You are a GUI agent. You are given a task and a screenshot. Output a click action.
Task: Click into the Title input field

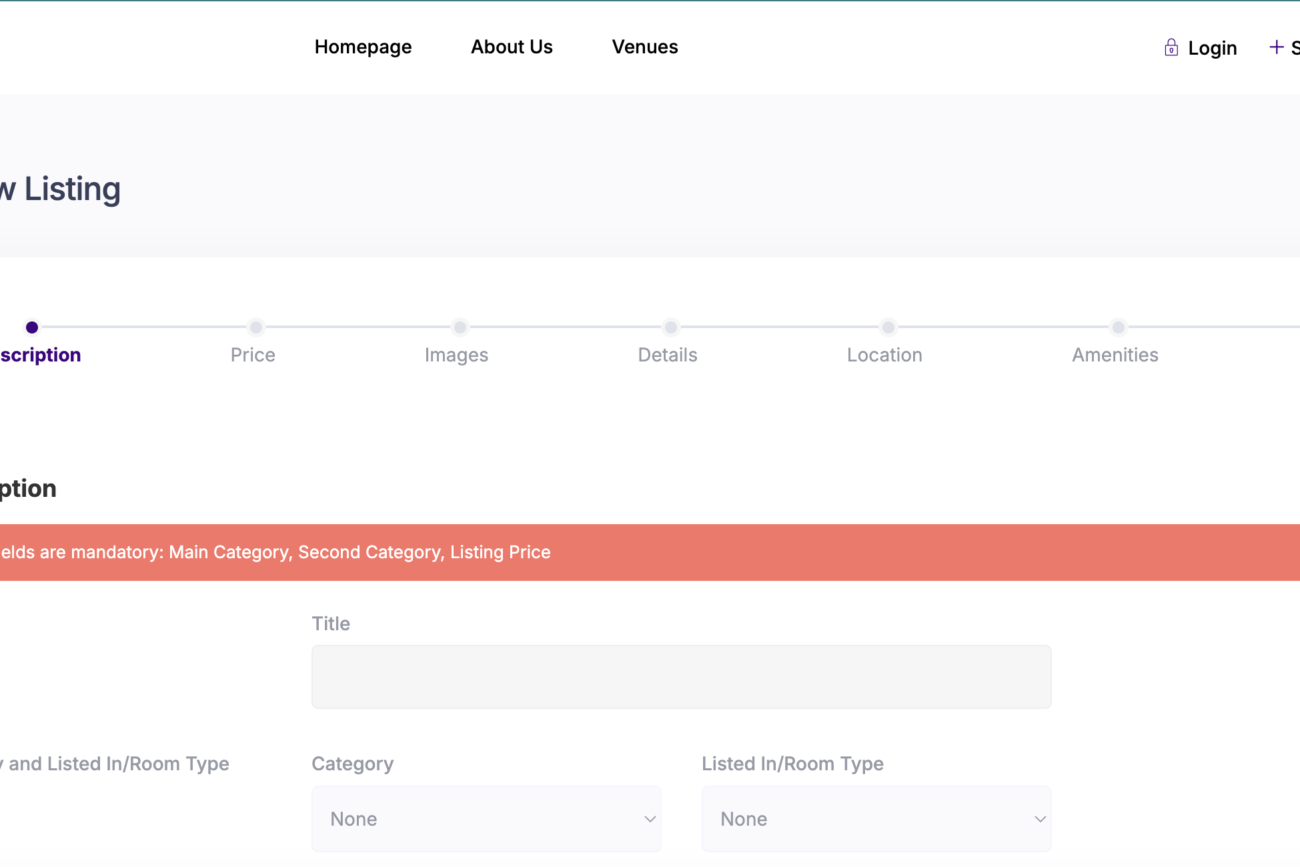point(681,677)
